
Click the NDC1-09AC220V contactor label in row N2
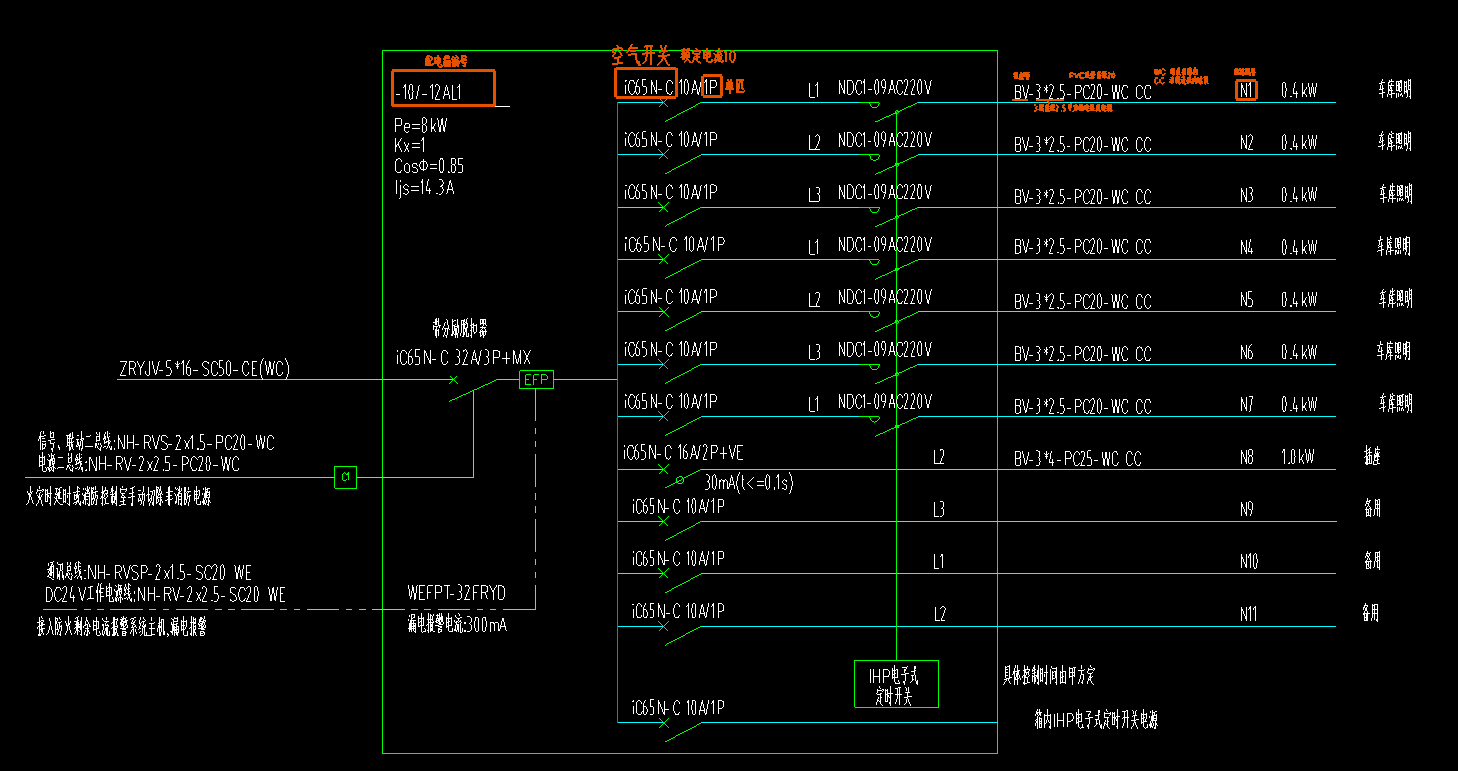pyautogui.click(x=885, y=140)
